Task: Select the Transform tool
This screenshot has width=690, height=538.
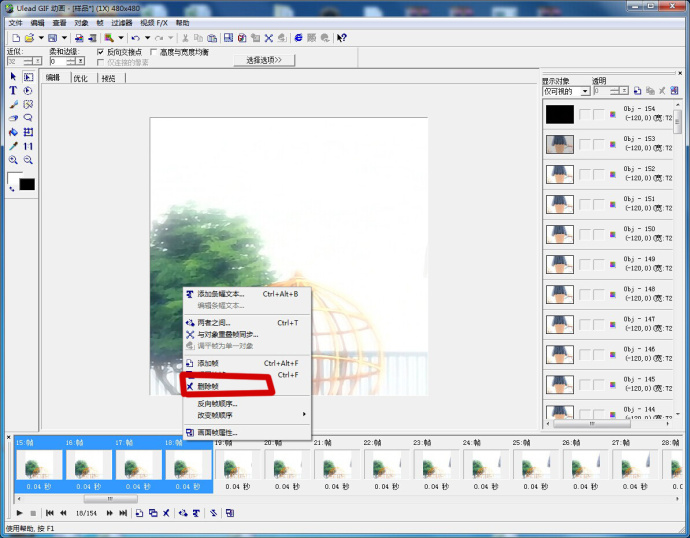Action: (x=28, y=132)
